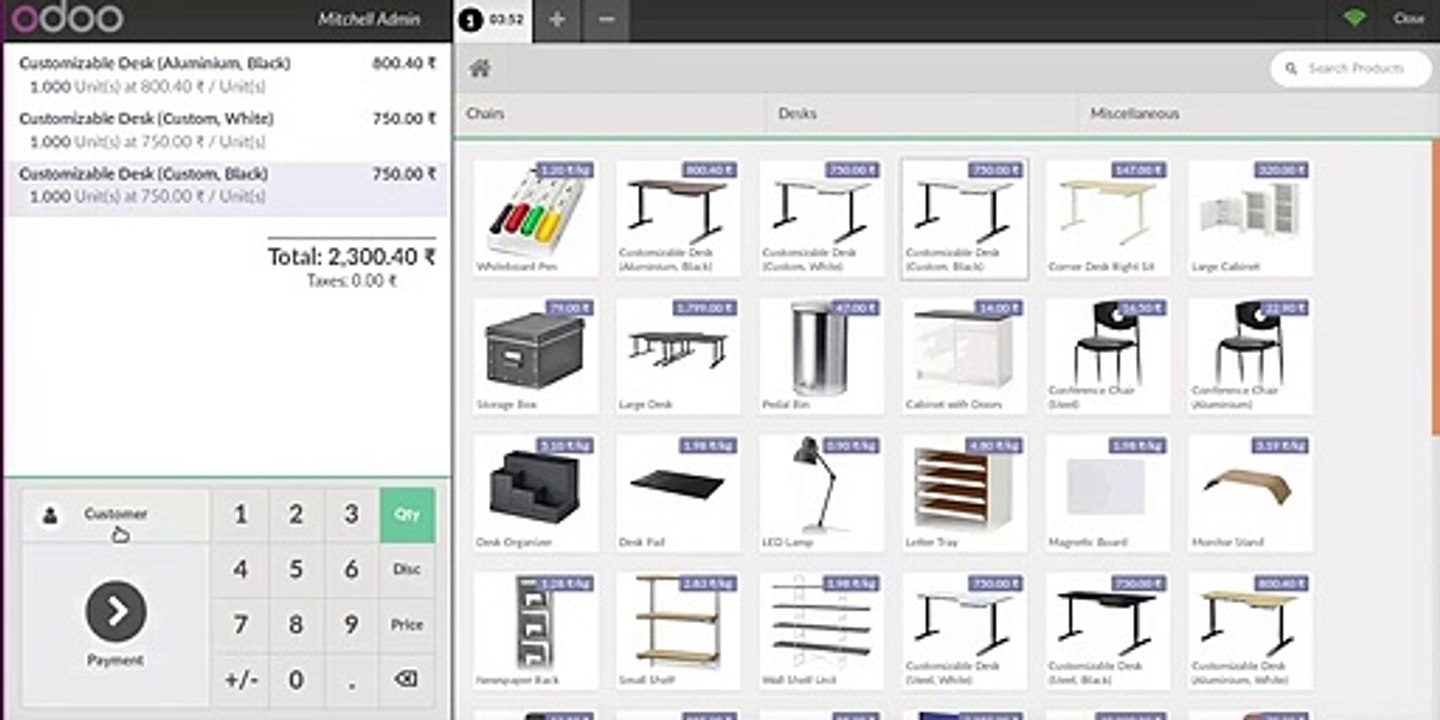
Task: Add Customizable Desk (Steel, White) product
Action: (x=965, y=631)
